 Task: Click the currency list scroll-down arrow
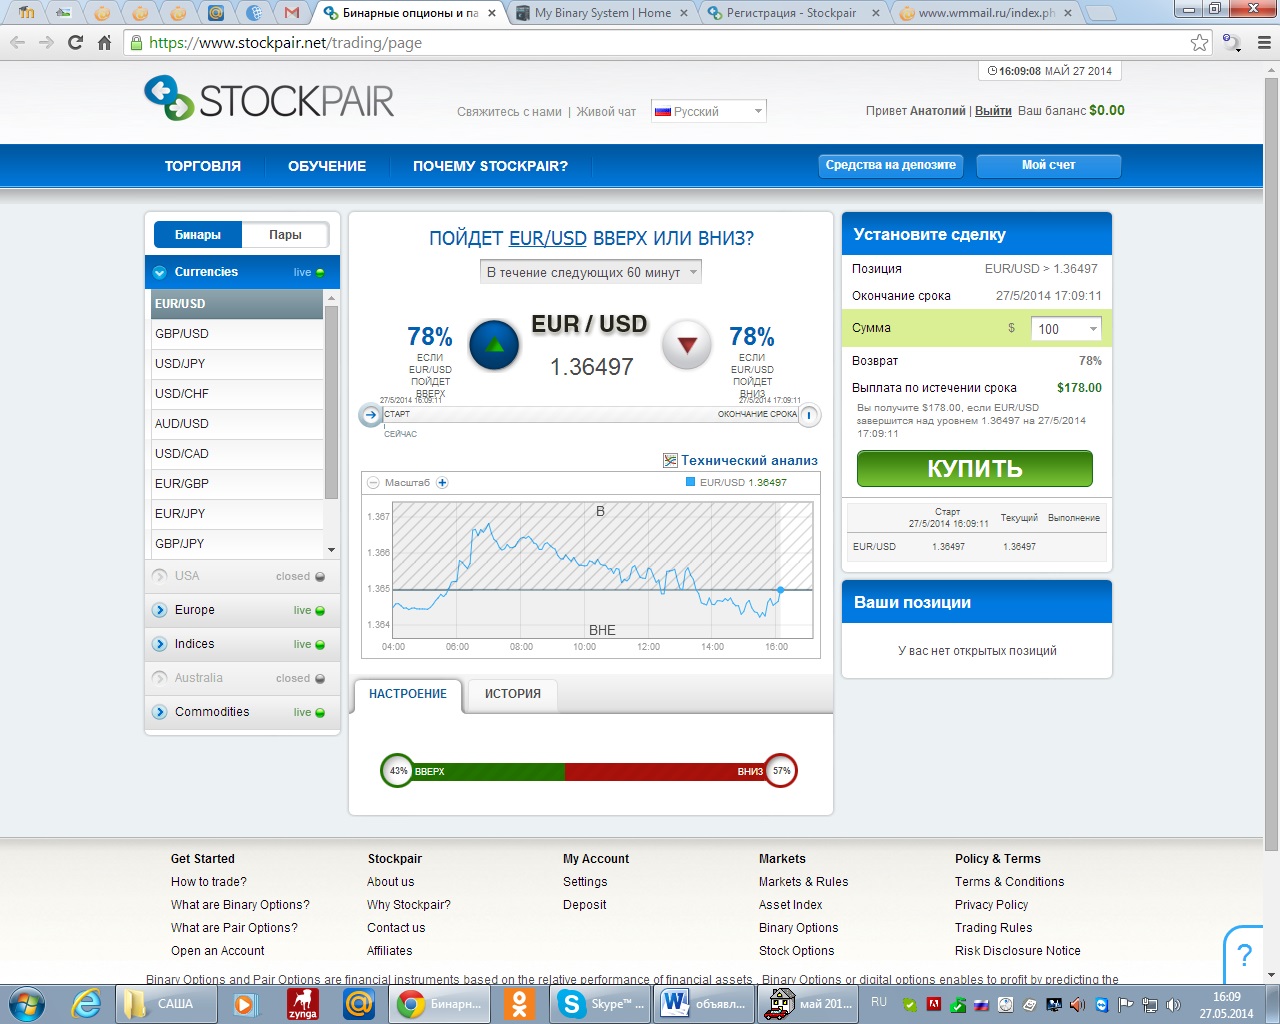tap(331, 550)
